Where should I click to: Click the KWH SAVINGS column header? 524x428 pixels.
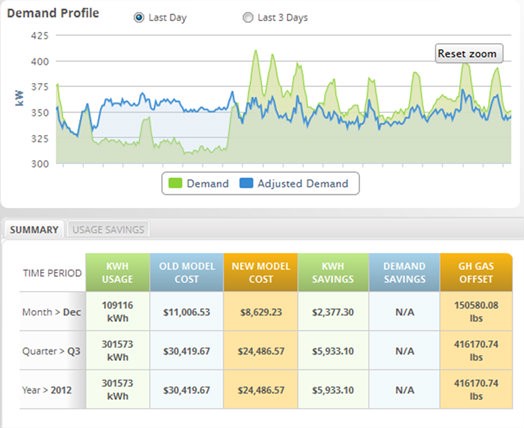point(333,272)
